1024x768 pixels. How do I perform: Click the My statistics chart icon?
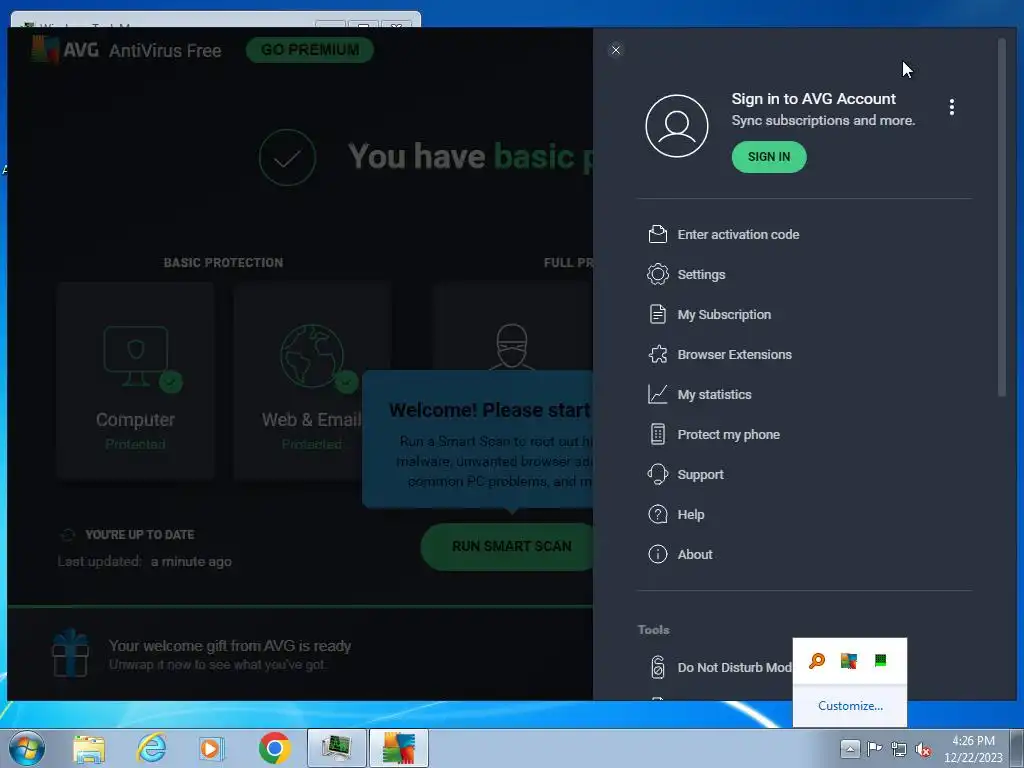pos(658,394)
